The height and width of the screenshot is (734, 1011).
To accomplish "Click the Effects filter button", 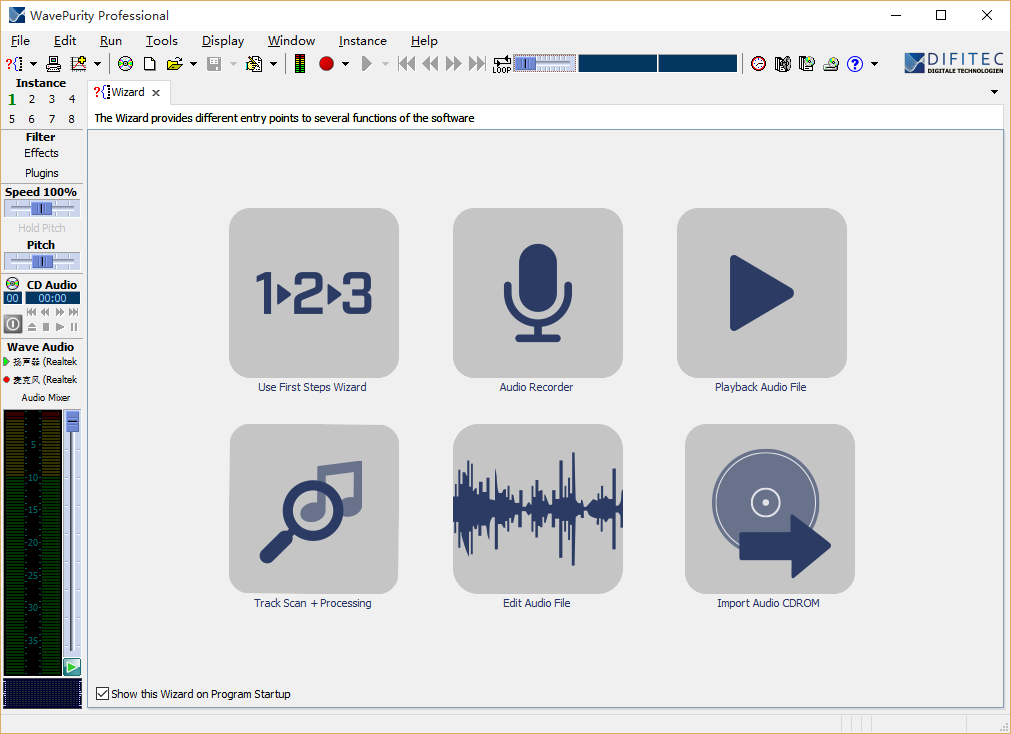I will pyautogui.click(x=41, y=153).
